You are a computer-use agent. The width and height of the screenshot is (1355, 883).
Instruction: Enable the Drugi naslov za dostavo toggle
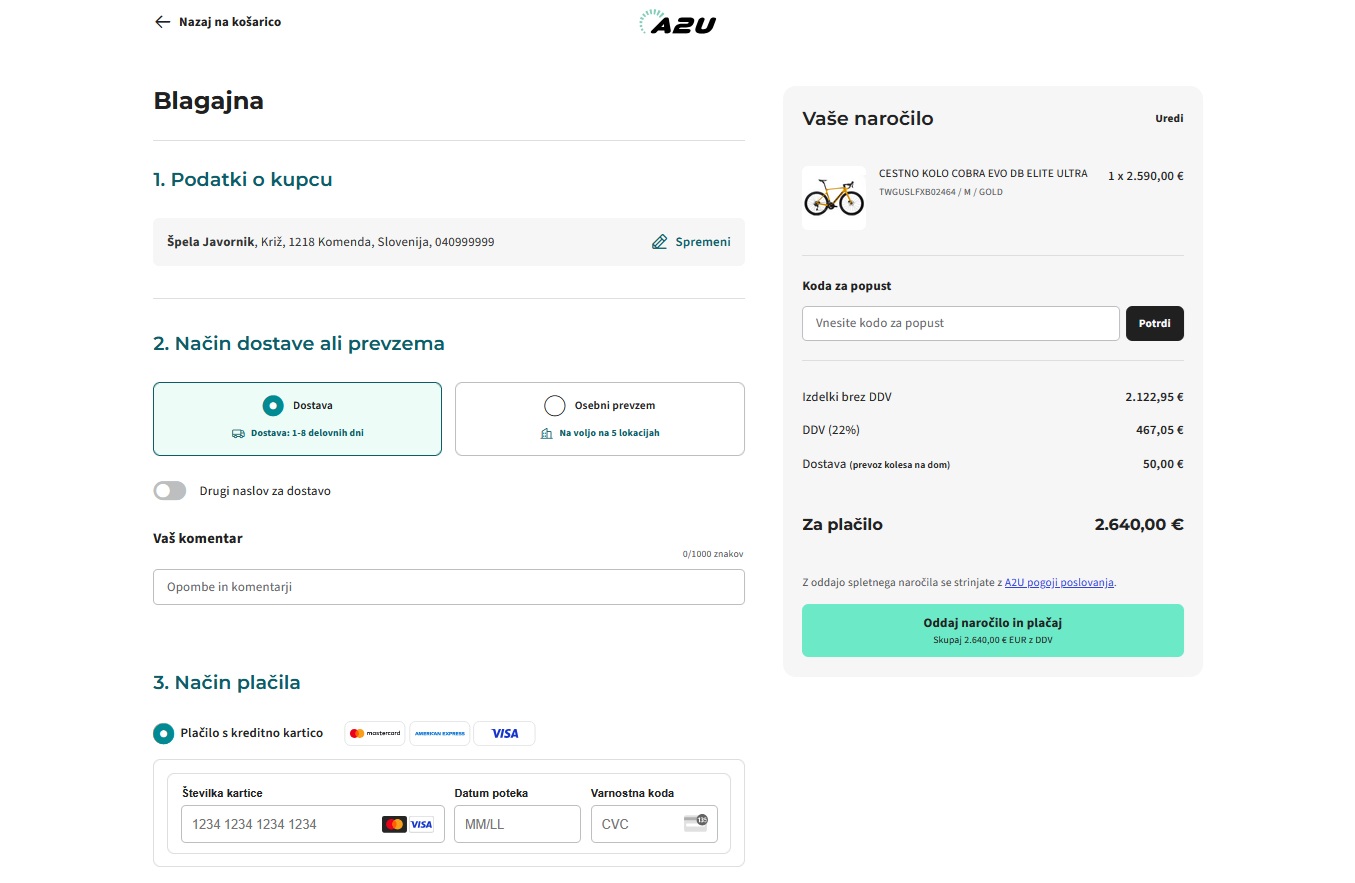click(x=170, y=491)
